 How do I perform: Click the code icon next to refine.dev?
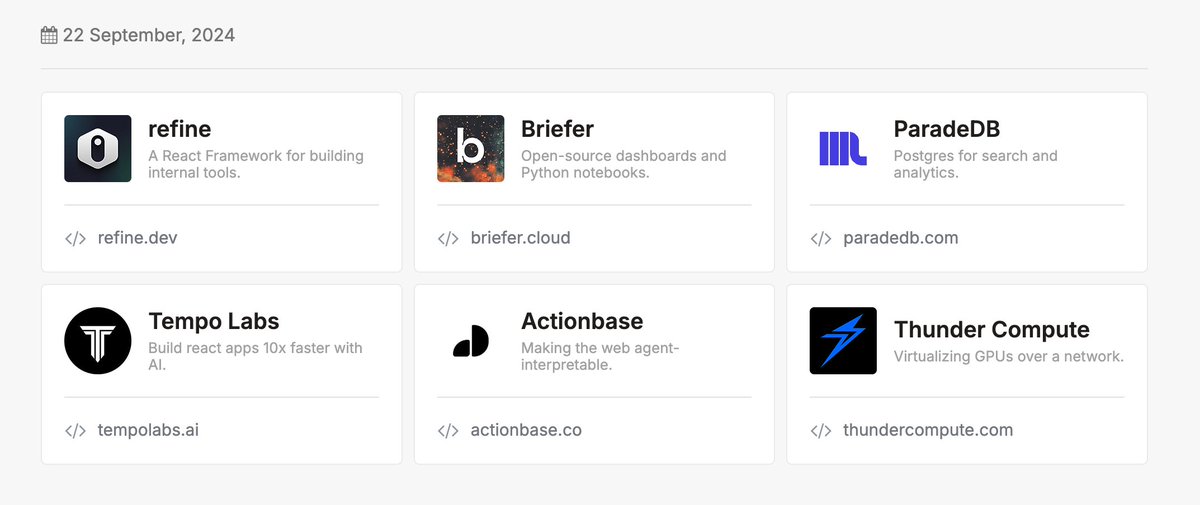tap(75, 238)
